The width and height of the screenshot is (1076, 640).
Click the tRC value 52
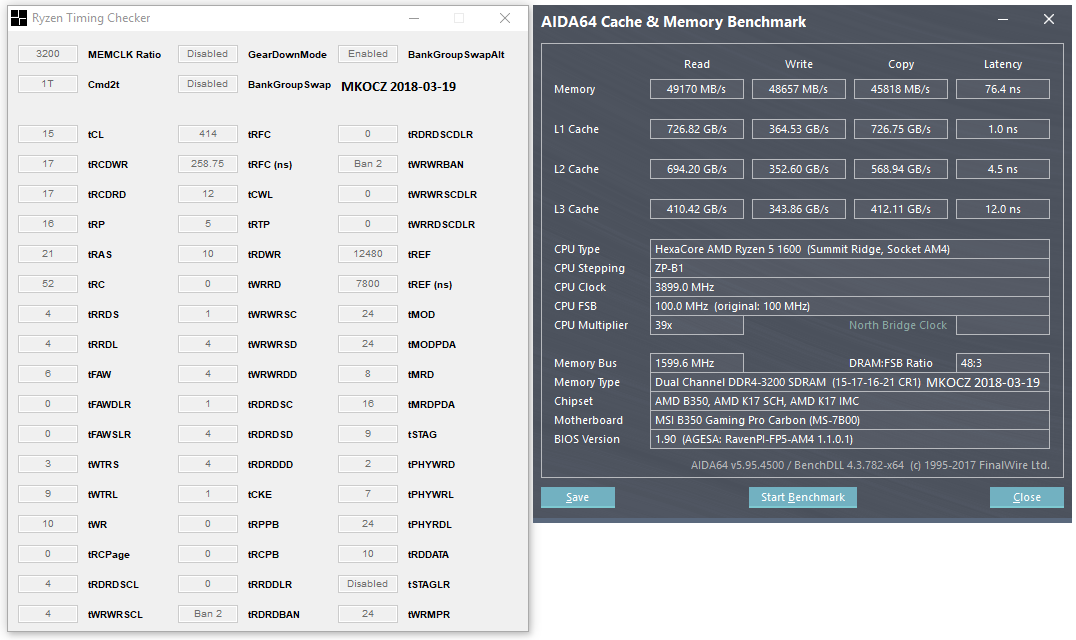[48, 284]
